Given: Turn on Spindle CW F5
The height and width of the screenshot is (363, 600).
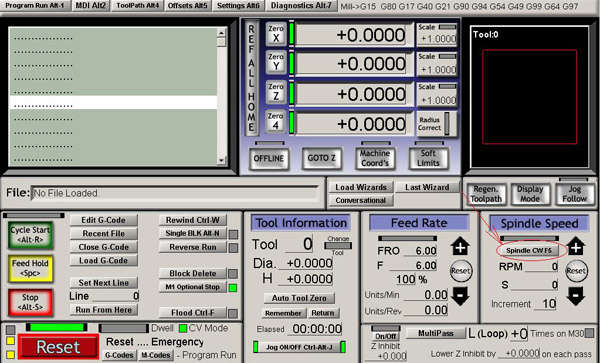Looking at the screenshot, I should (528, 251).
